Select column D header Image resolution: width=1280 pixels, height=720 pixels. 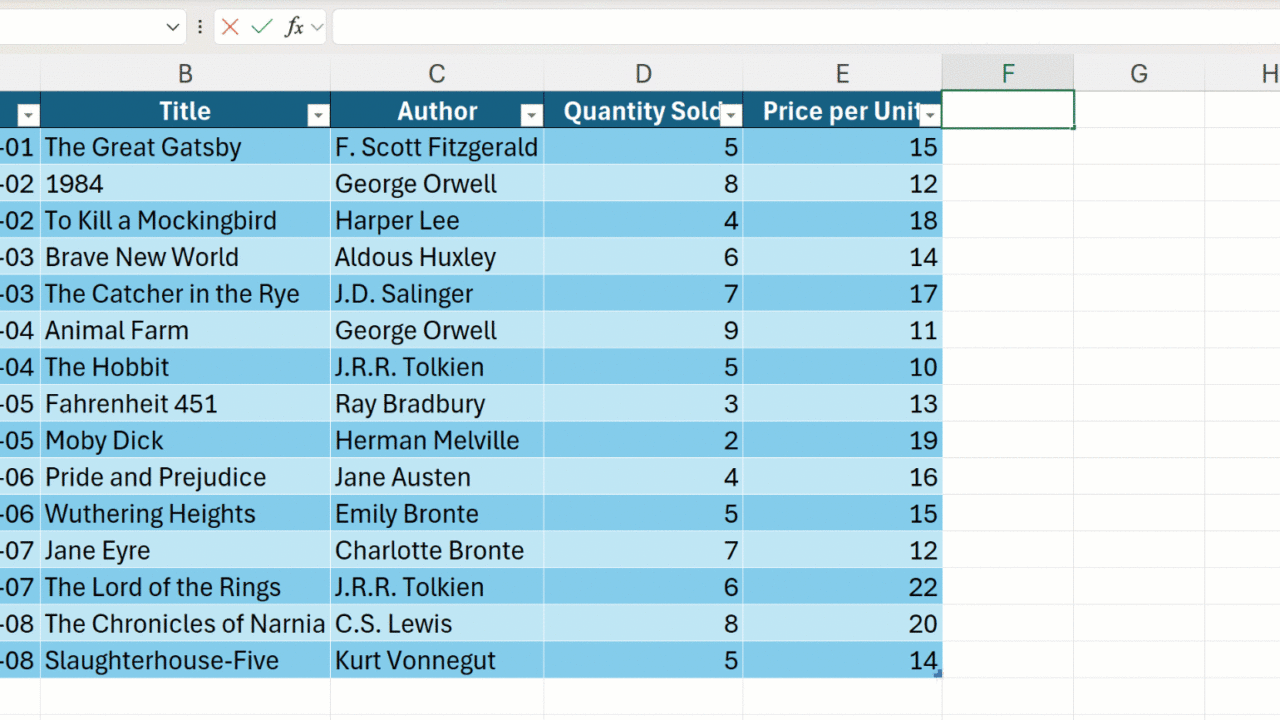click(643, 73)
